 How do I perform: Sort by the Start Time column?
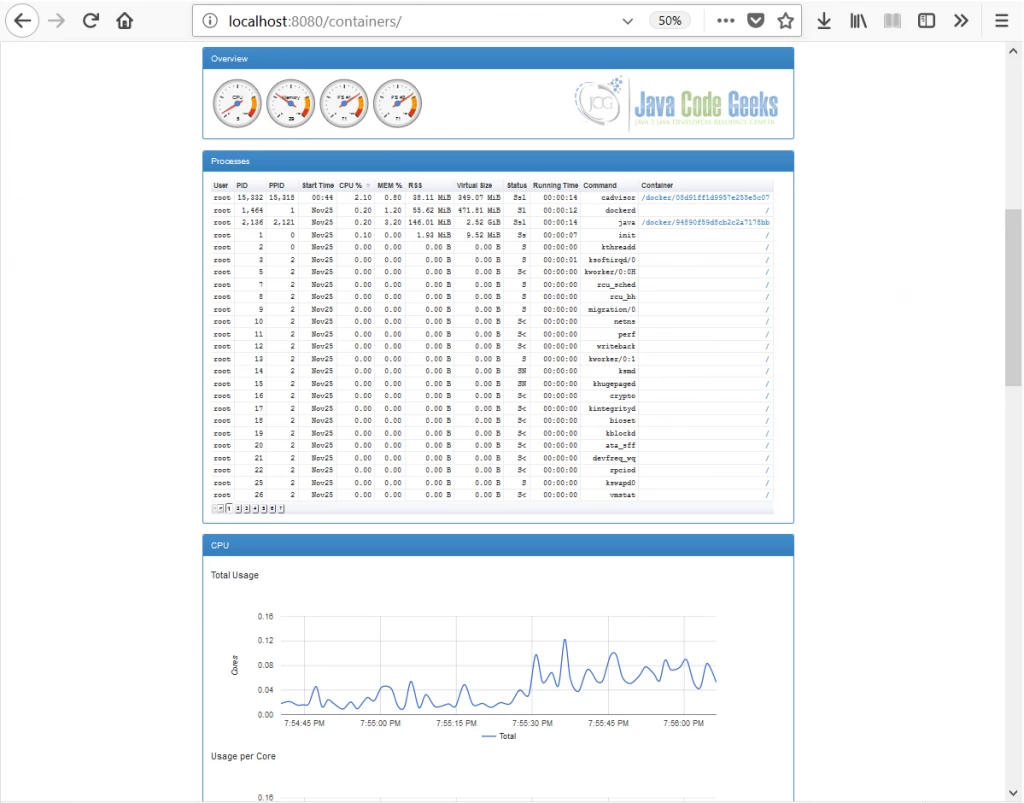click(317, 185)
